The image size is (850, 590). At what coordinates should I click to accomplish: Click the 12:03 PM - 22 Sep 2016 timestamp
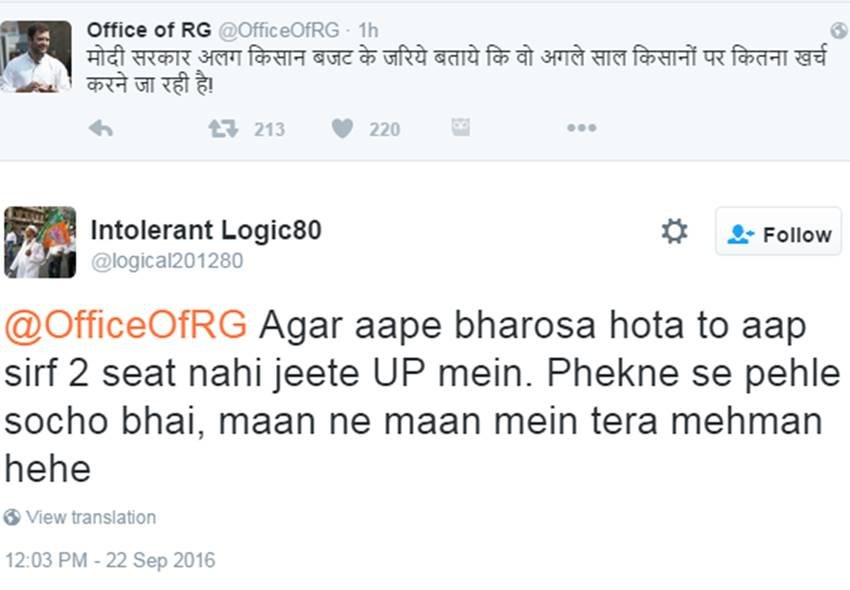[x=110, y=560]
